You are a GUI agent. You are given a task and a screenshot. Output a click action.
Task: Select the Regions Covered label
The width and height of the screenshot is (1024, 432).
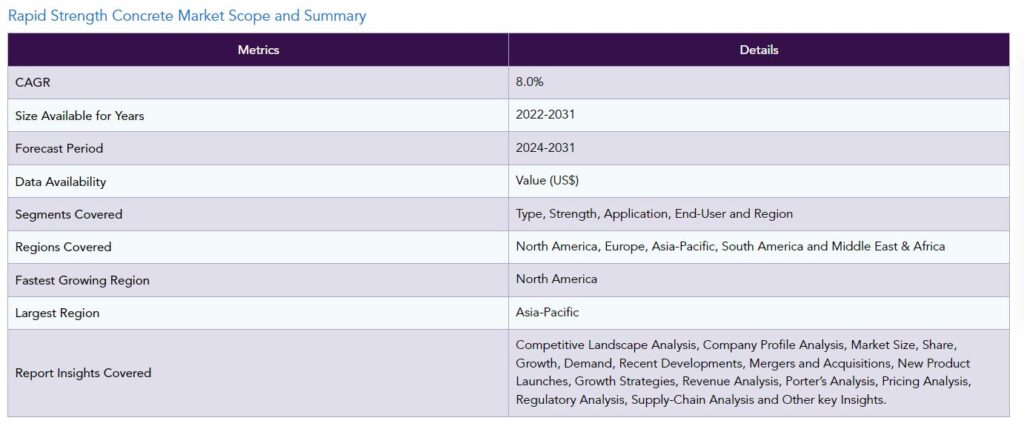coord(64,247)
